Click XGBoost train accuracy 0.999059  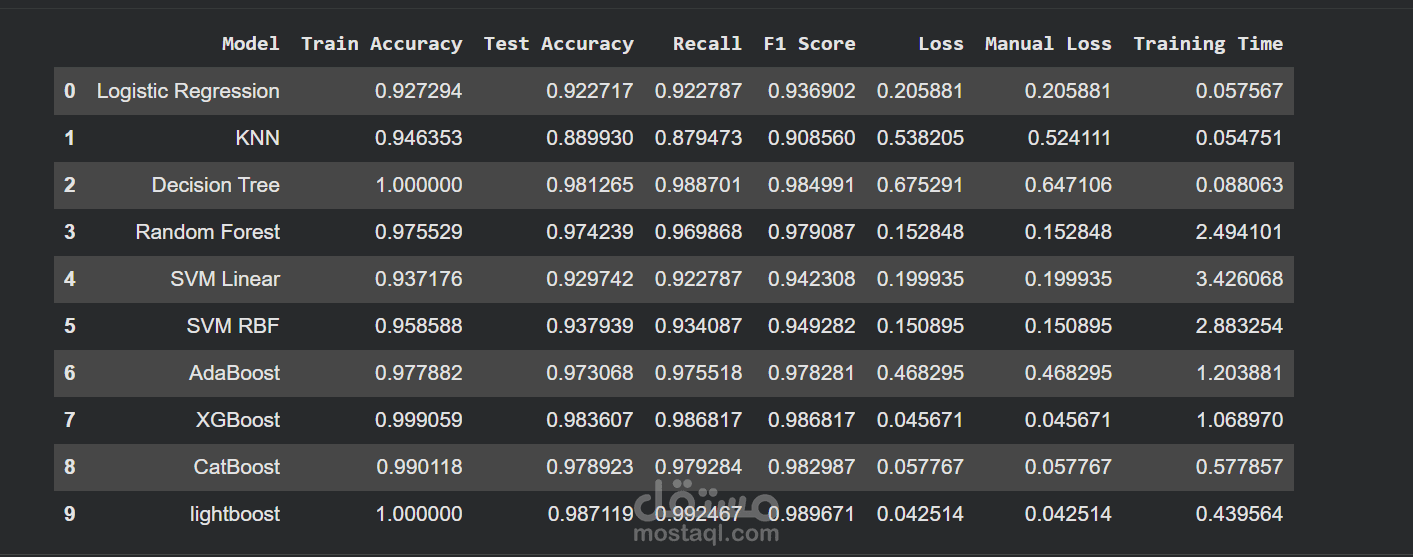(x=419, y=420)
